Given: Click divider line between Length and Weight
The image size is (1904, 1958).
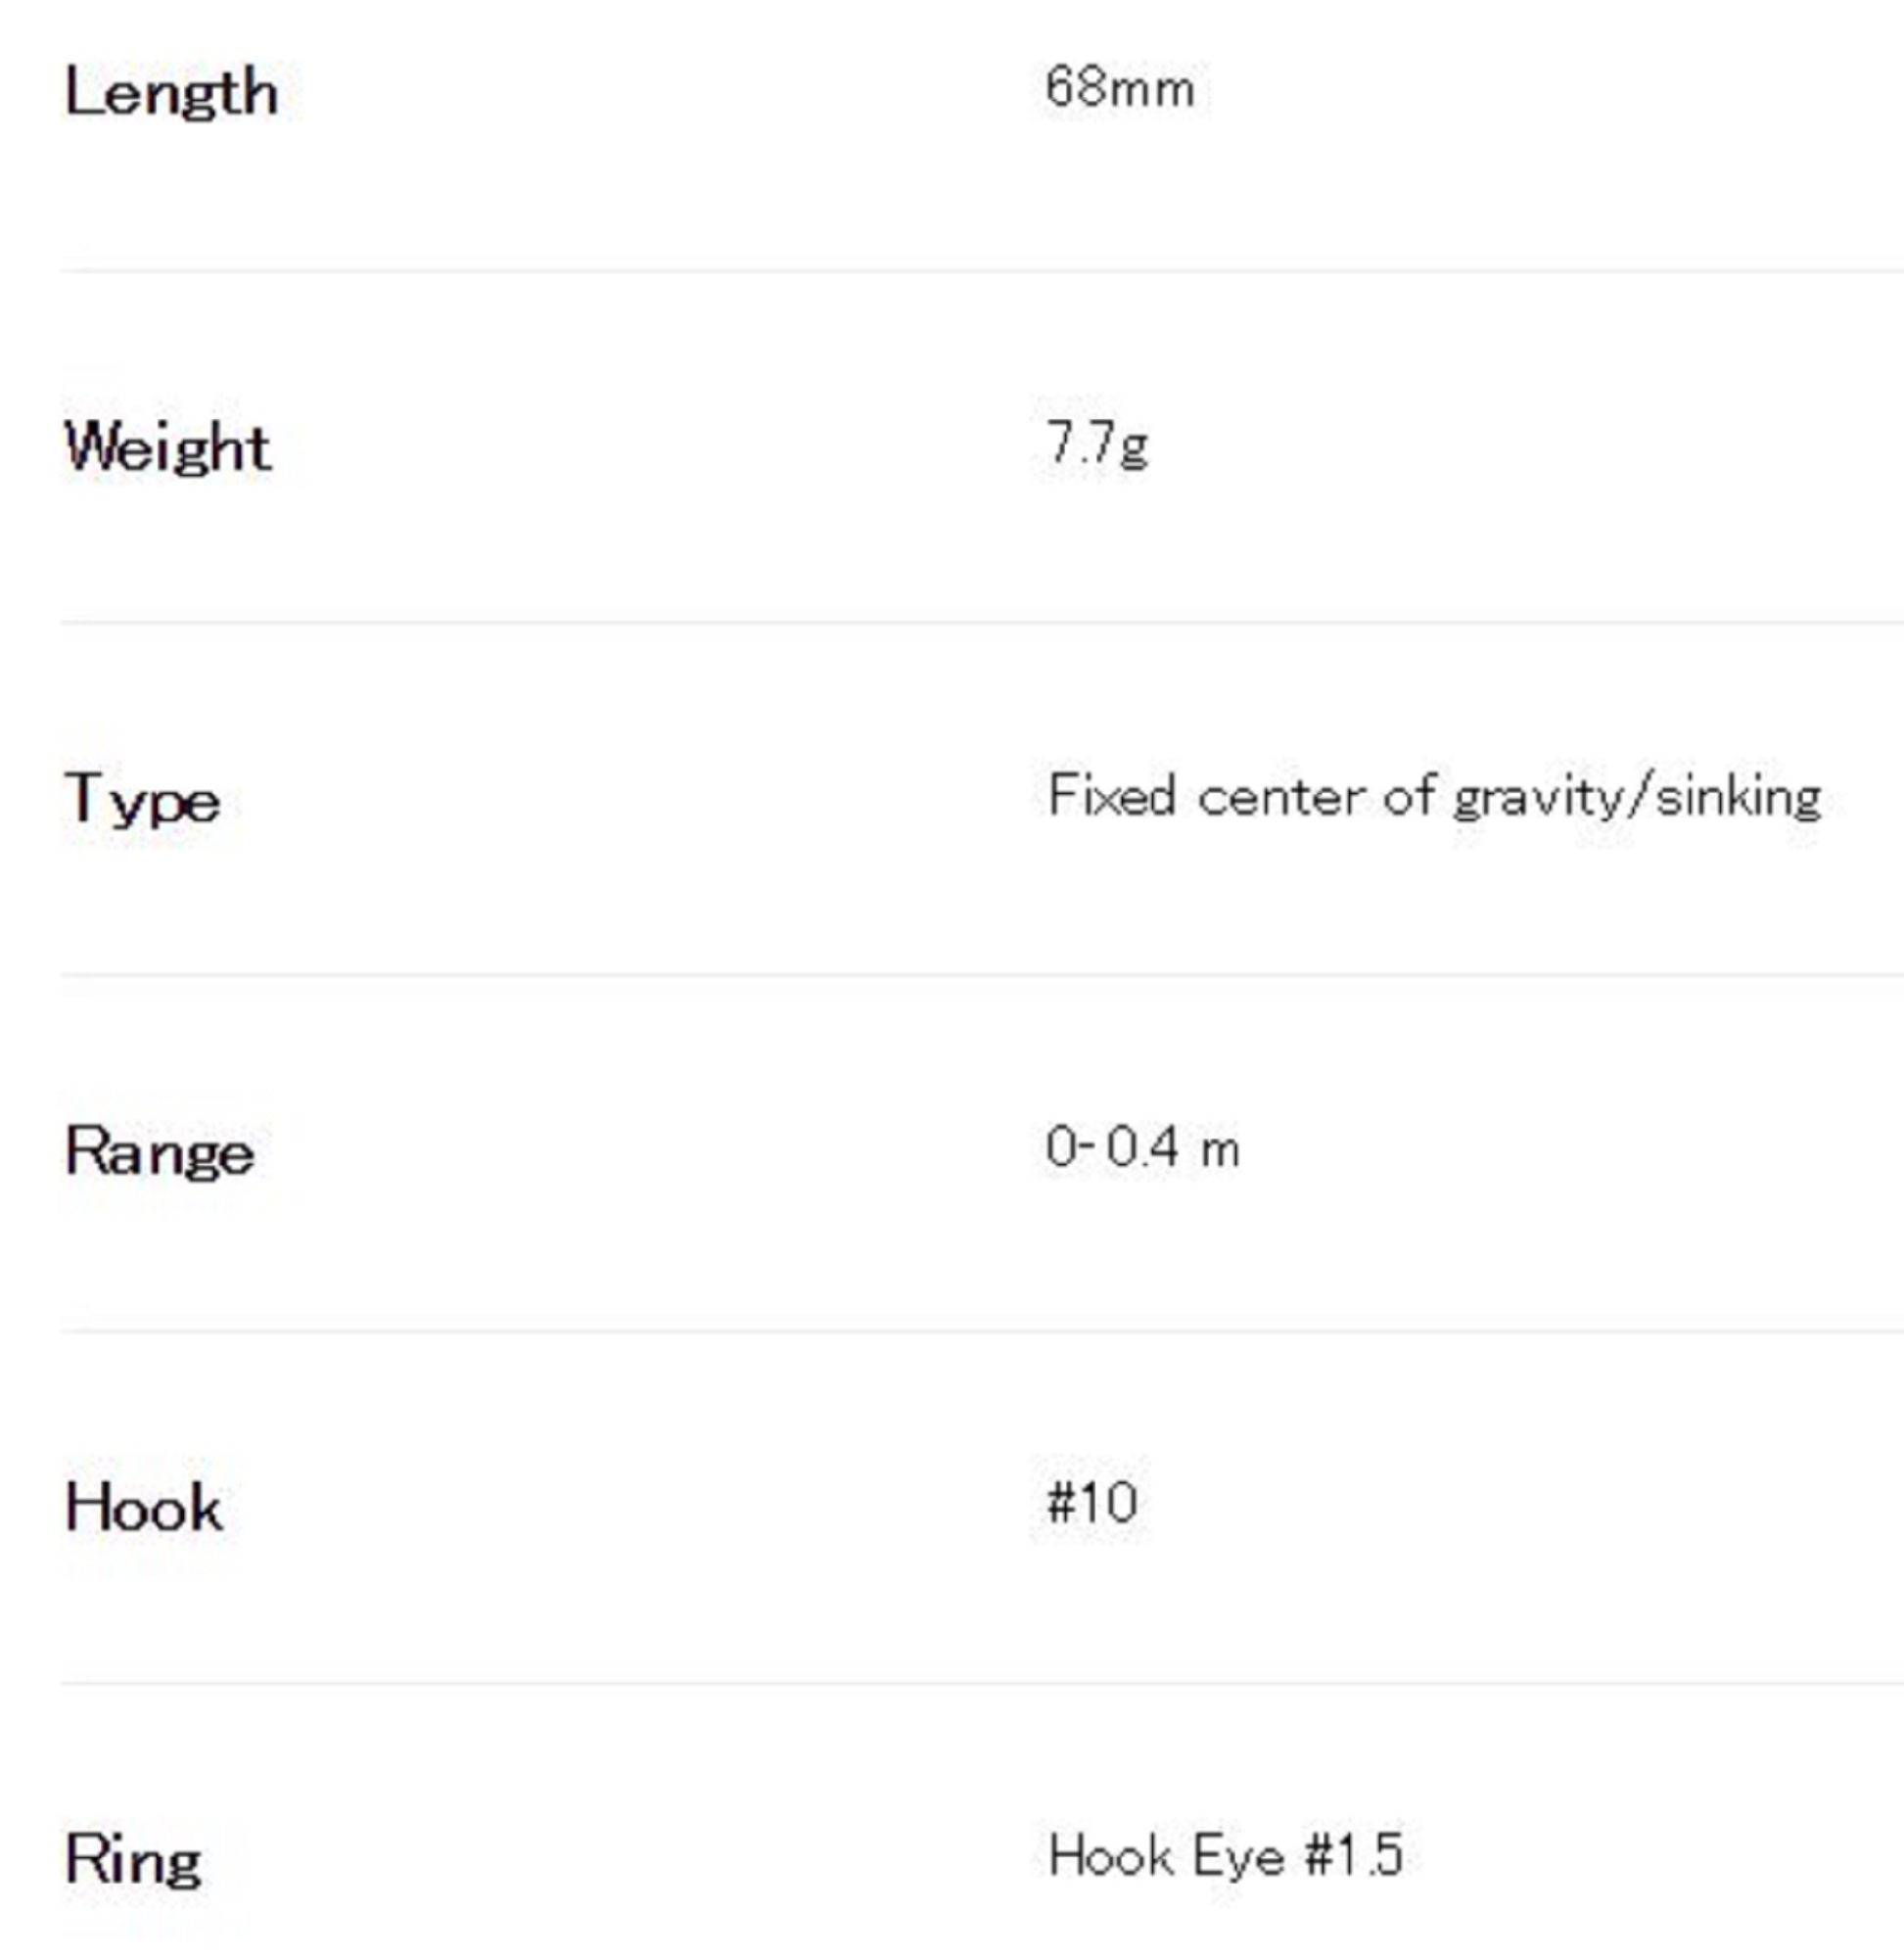Looking at the screenshot, I should (980, 270).
